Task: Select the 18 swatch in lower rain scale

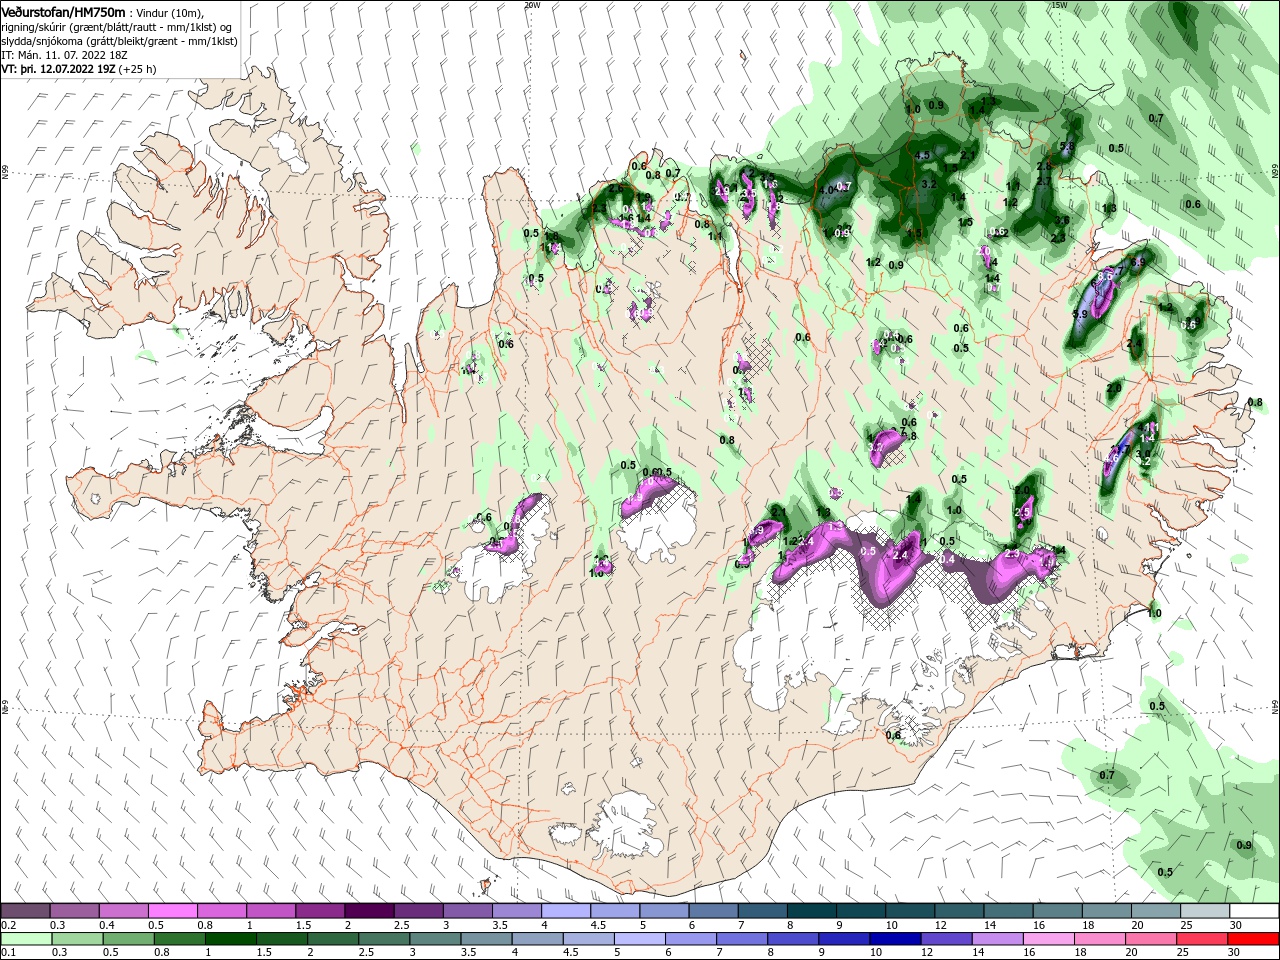Action: pyautogui.click(x=1100, y=939)
